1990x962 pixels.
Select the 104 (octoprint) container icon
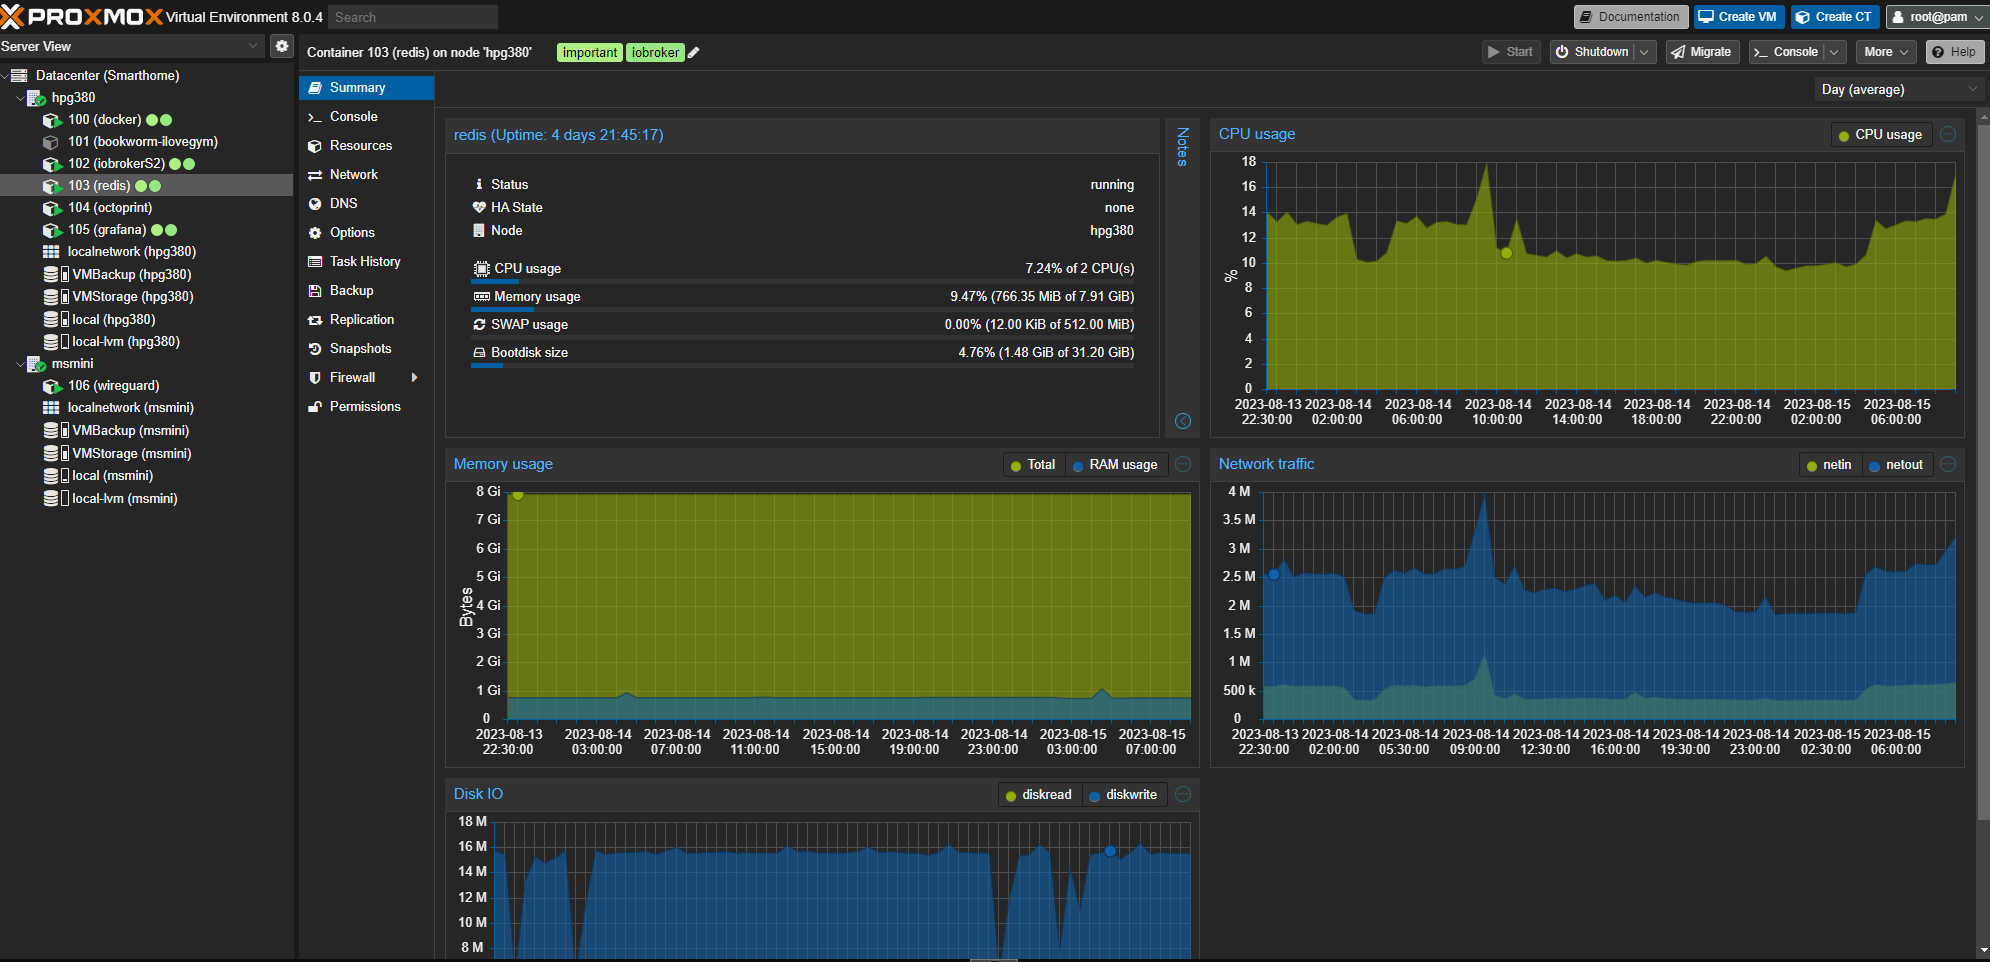point(52,208)
